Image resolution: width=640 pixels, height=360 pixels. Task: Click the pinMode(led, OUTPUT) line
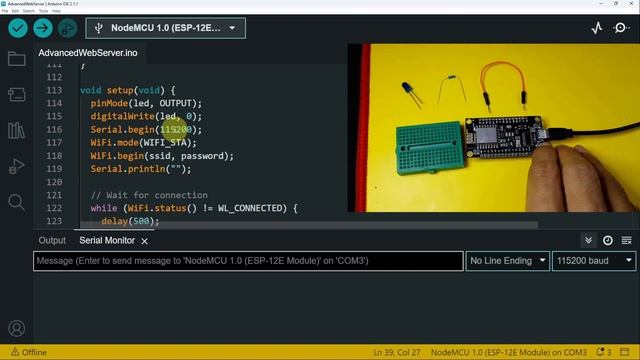146,104
